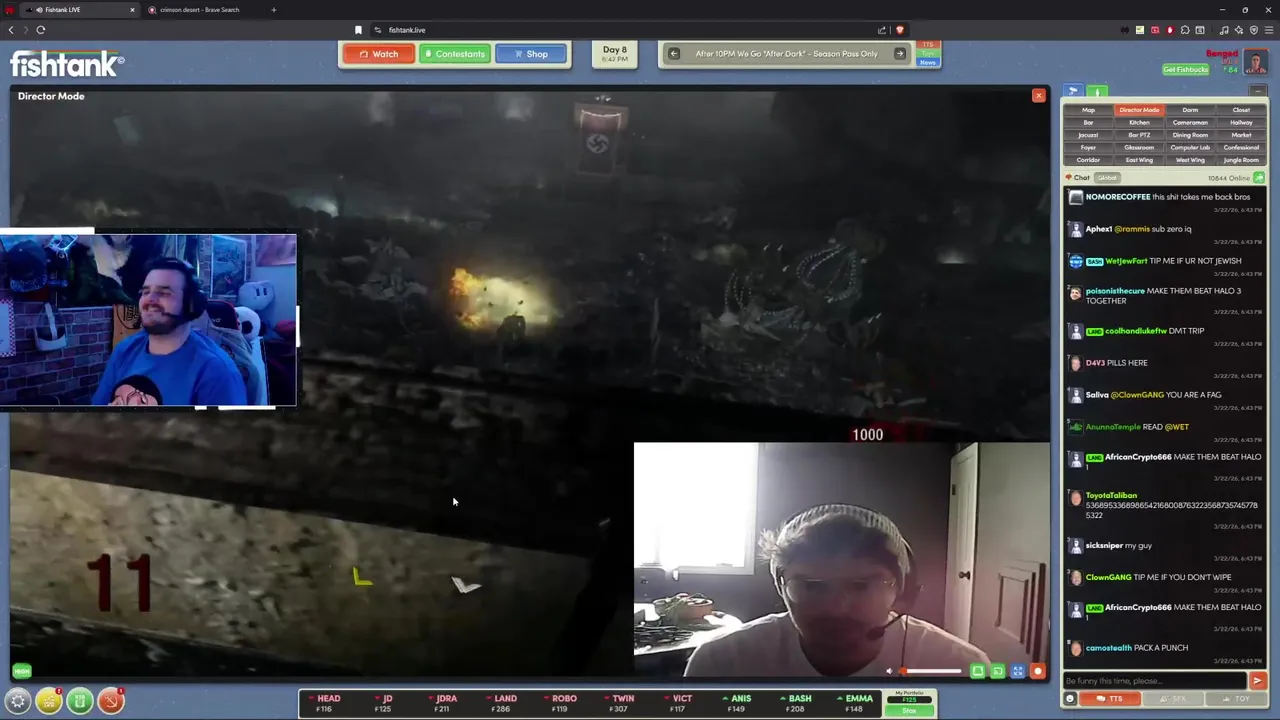This screenshot has height=720, width=1280.
Task: Click the Get Fishbucks button
Action: pyautogui.click(x=1186, y=69)
